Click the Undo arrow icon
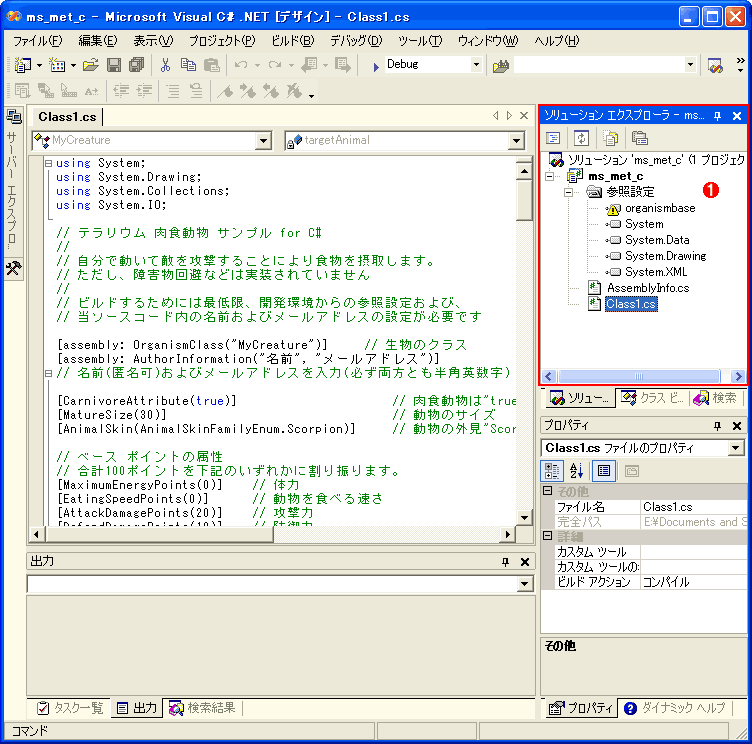Image resolution: width=752 pixels, height=744 pixels. [x=241, y=64]
